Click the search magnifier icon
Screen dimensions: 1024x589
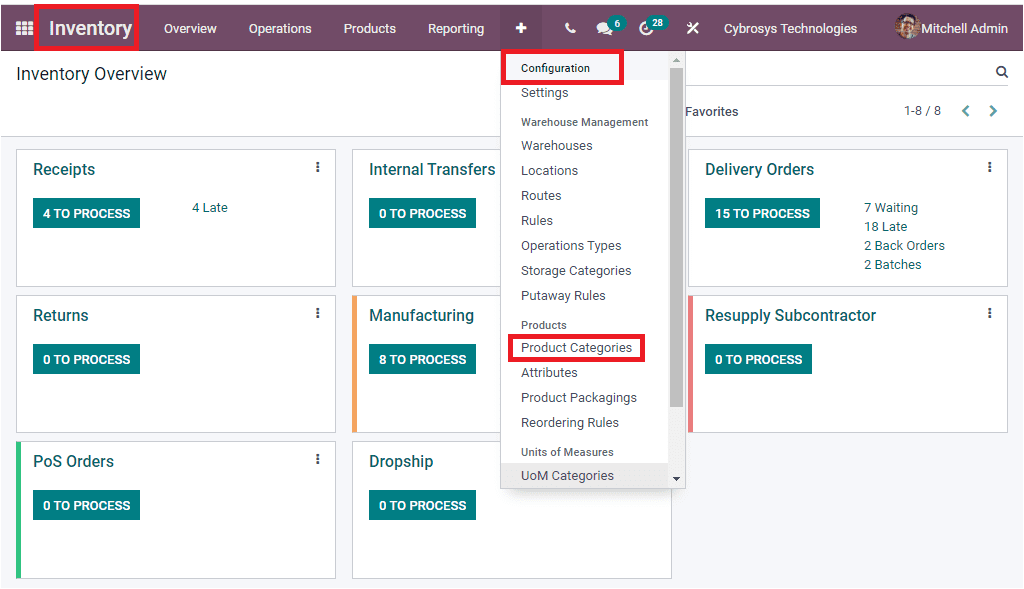point(1001,71)
